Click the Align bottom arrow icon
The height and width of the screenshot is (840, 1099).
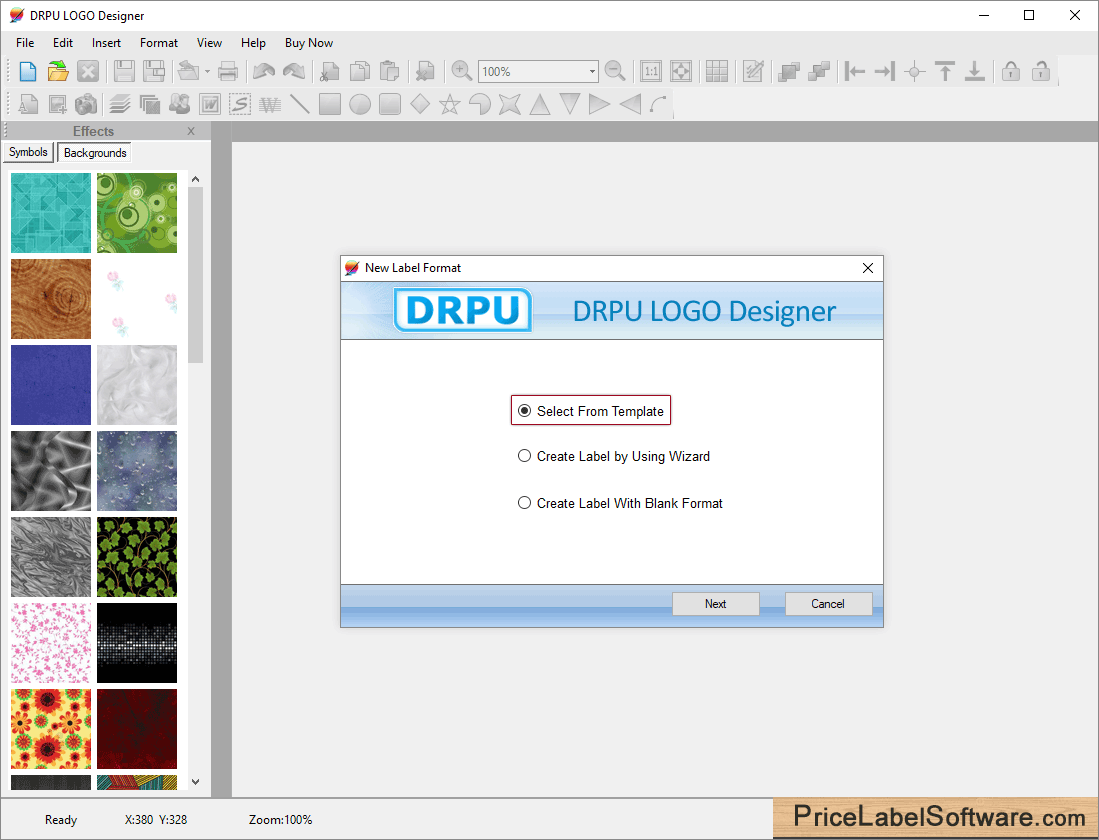[975, 72]
